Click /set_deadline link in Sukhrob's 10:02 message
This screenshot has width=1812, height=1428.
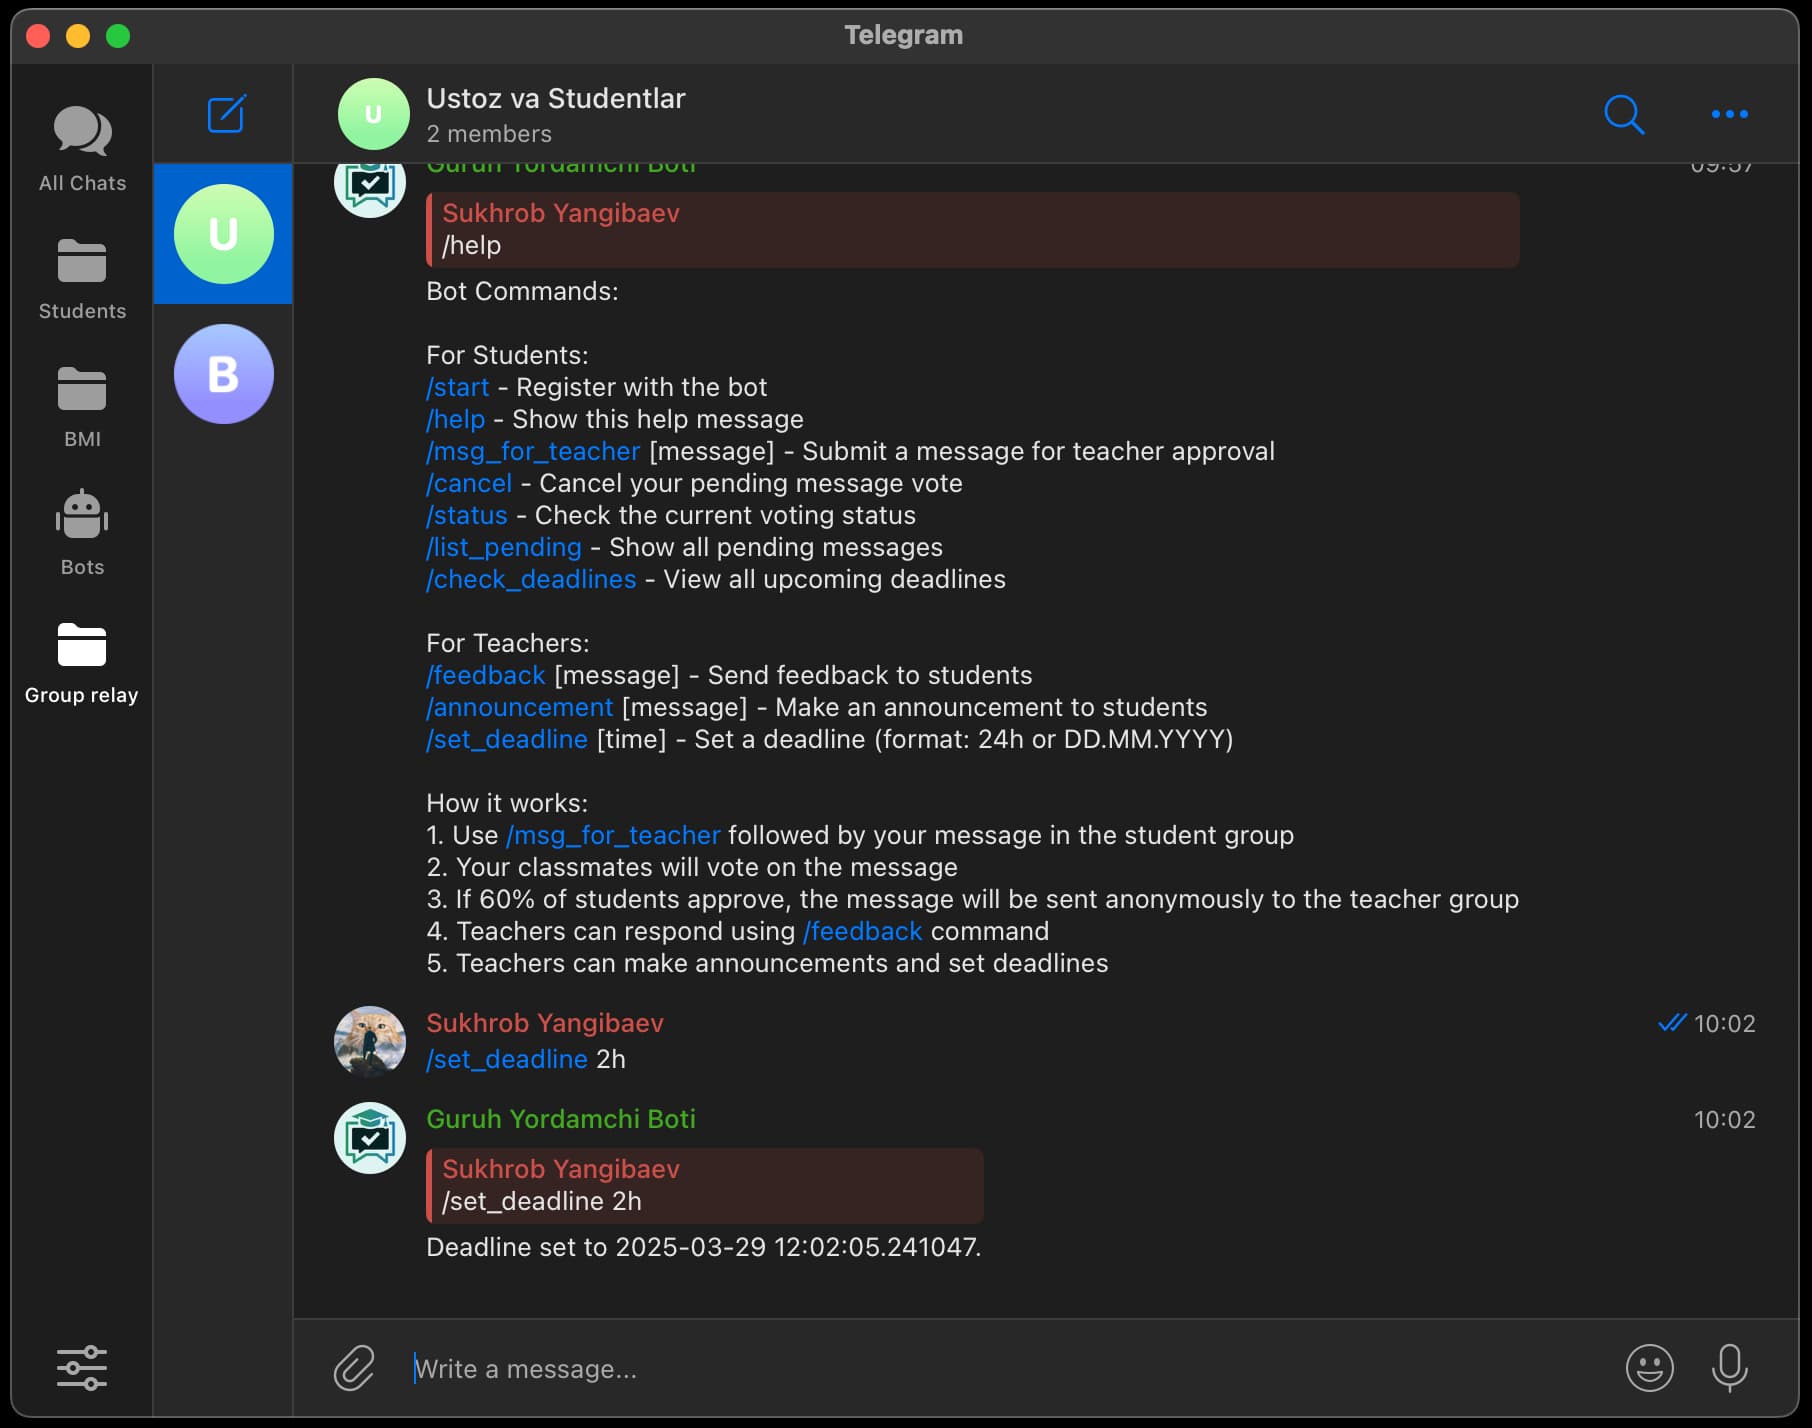(507, 1059)
